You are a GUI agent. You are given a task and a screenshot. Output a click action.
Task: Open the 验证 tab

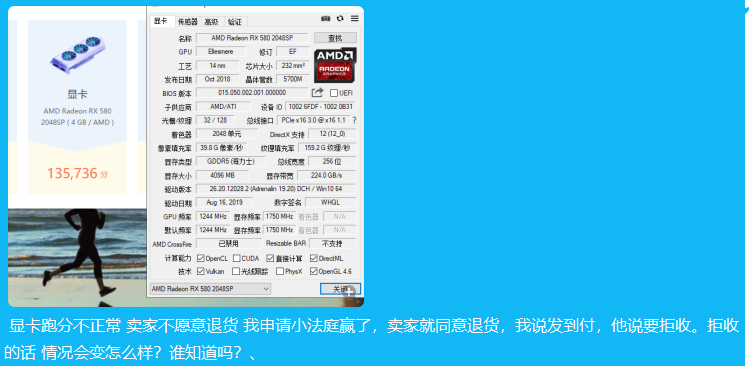coord(235,22)
